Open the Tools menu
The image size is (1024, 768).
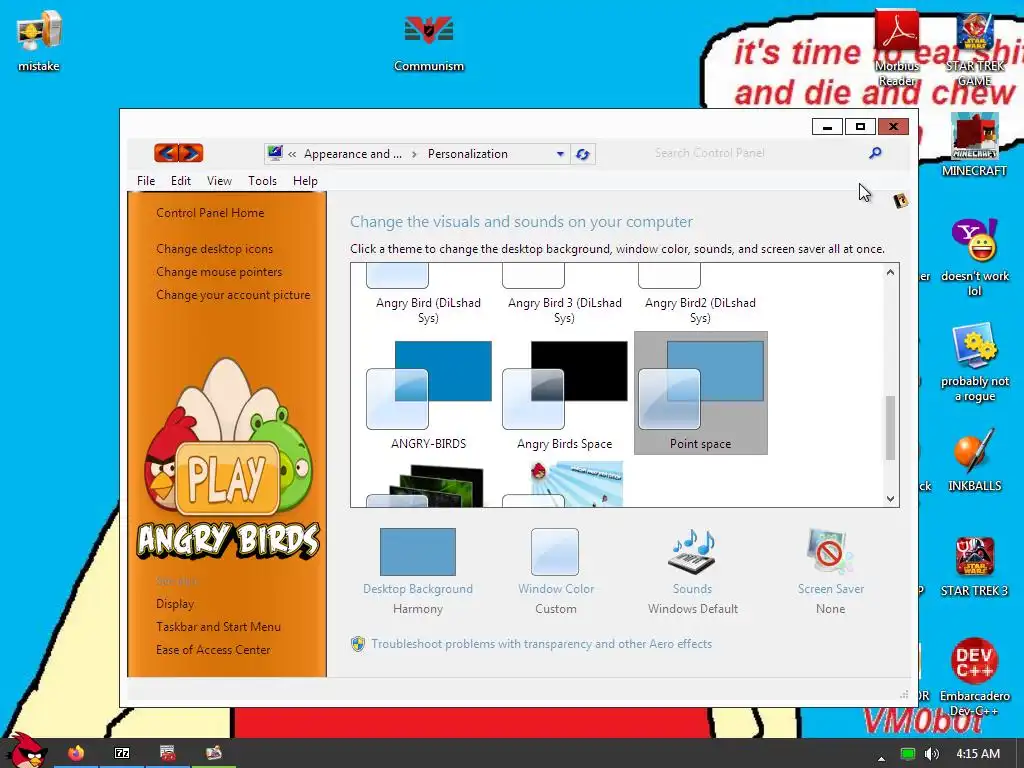click(x=262, y=181)
